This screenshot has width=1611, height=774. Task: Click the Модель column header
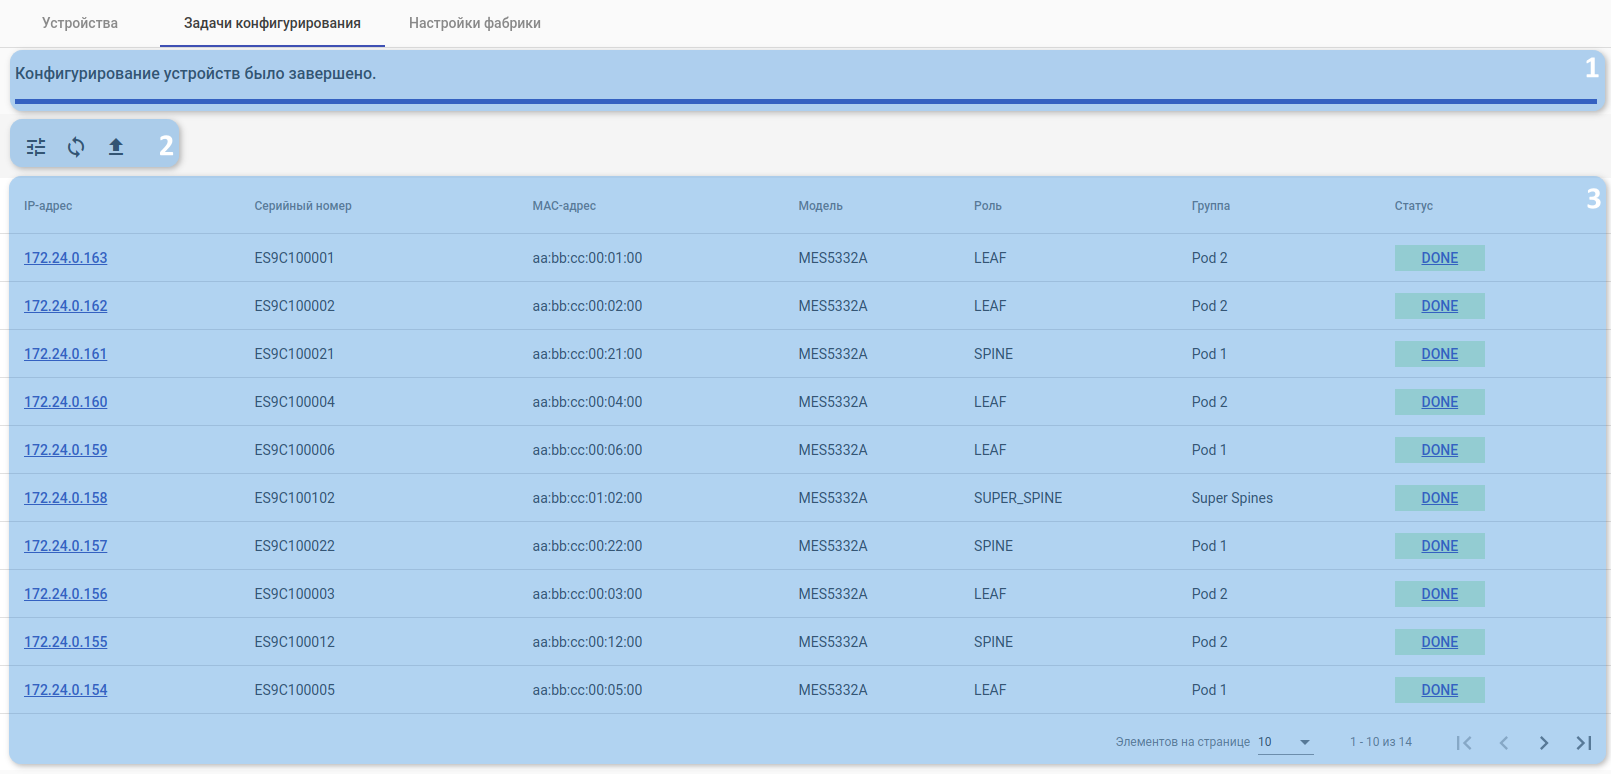tap(820, 206)
